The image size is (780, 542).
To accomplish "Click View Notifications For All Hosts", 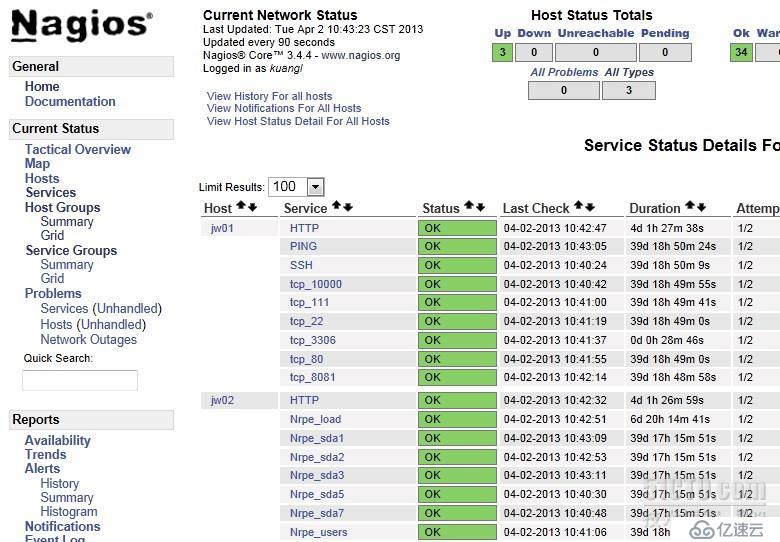I will click(x=284, y=108).
